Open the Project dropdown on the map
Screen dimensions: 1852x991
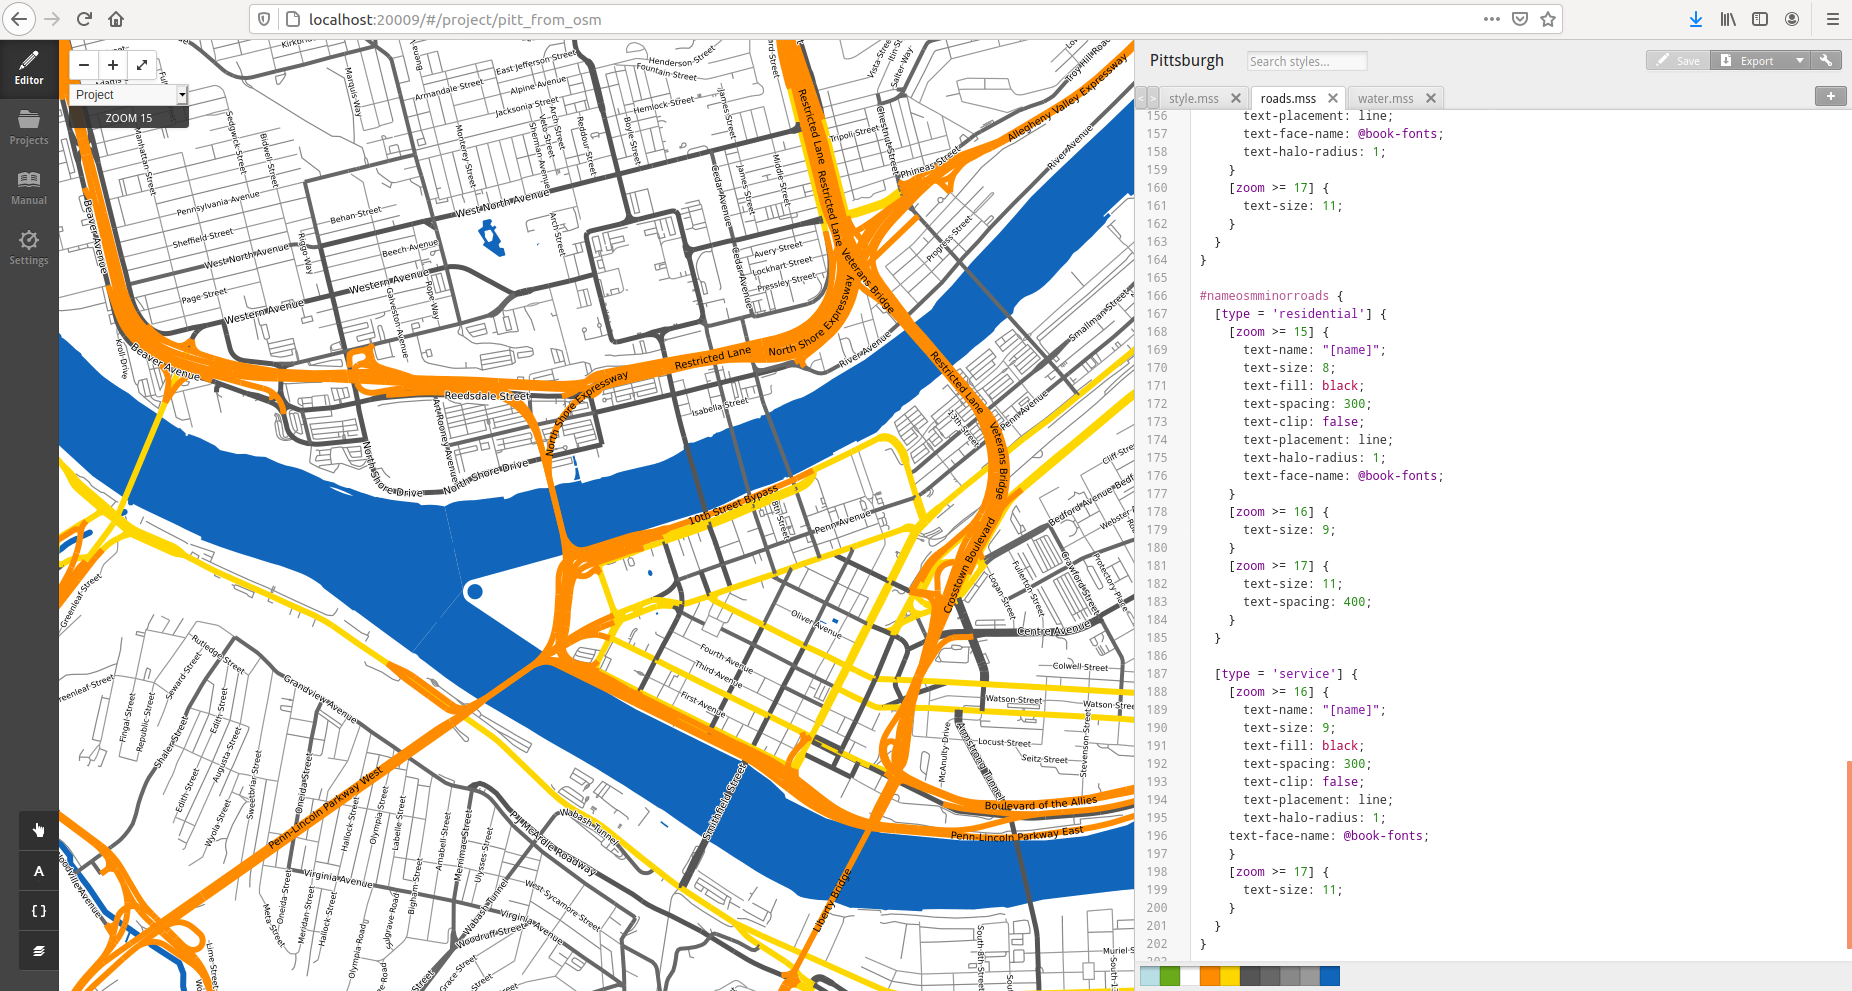(x=129, y=95)
